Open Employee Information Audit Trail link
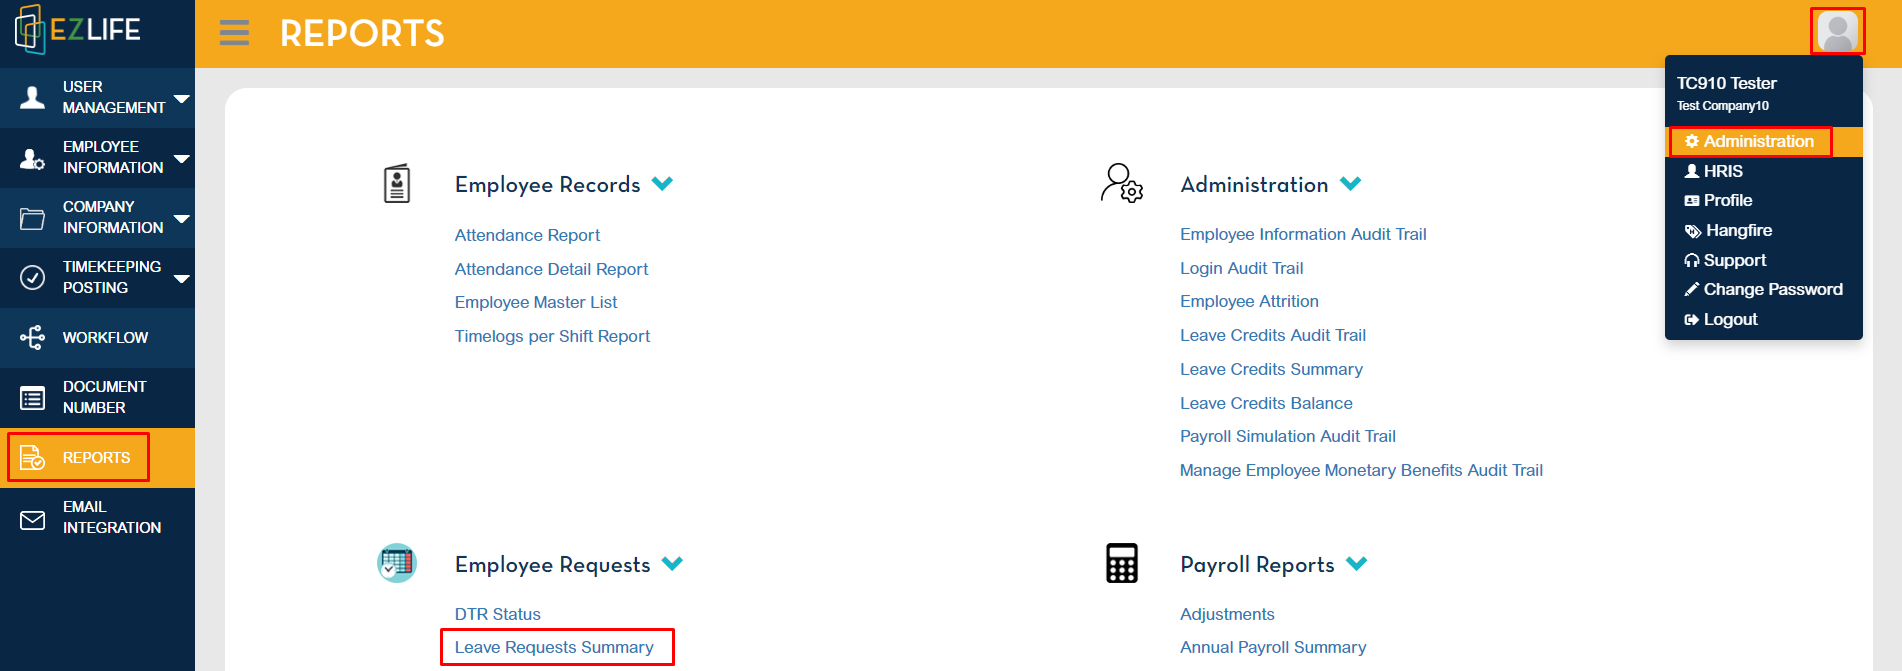Viewport: 1902px width, 671px height. (x=1303, y=234)
